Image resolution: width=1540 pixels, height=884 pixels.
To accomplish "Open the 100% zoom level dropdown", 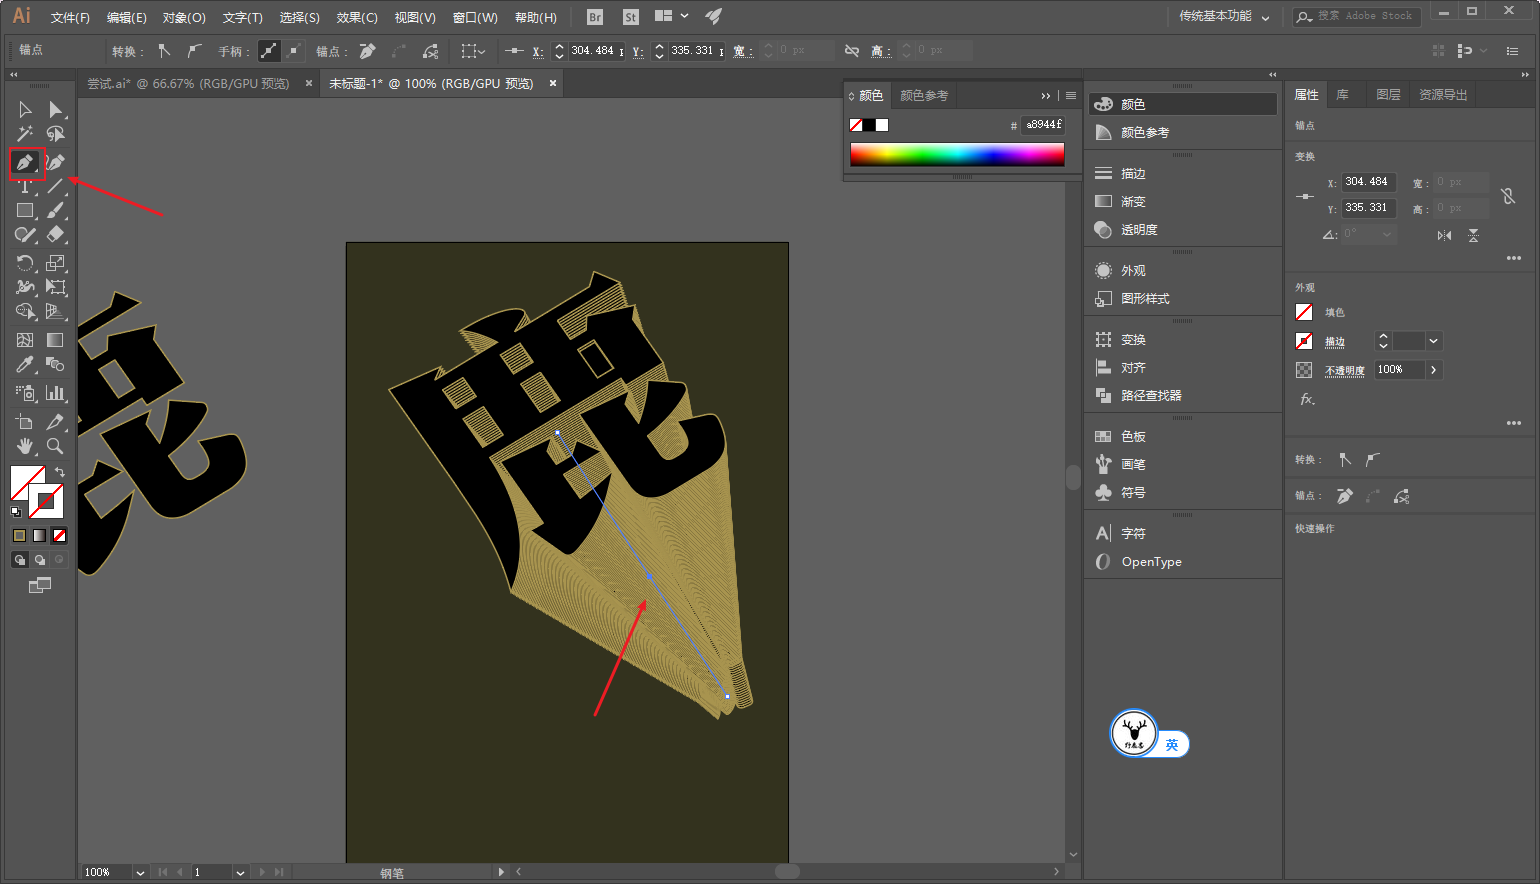I will [x=140, y=873].
